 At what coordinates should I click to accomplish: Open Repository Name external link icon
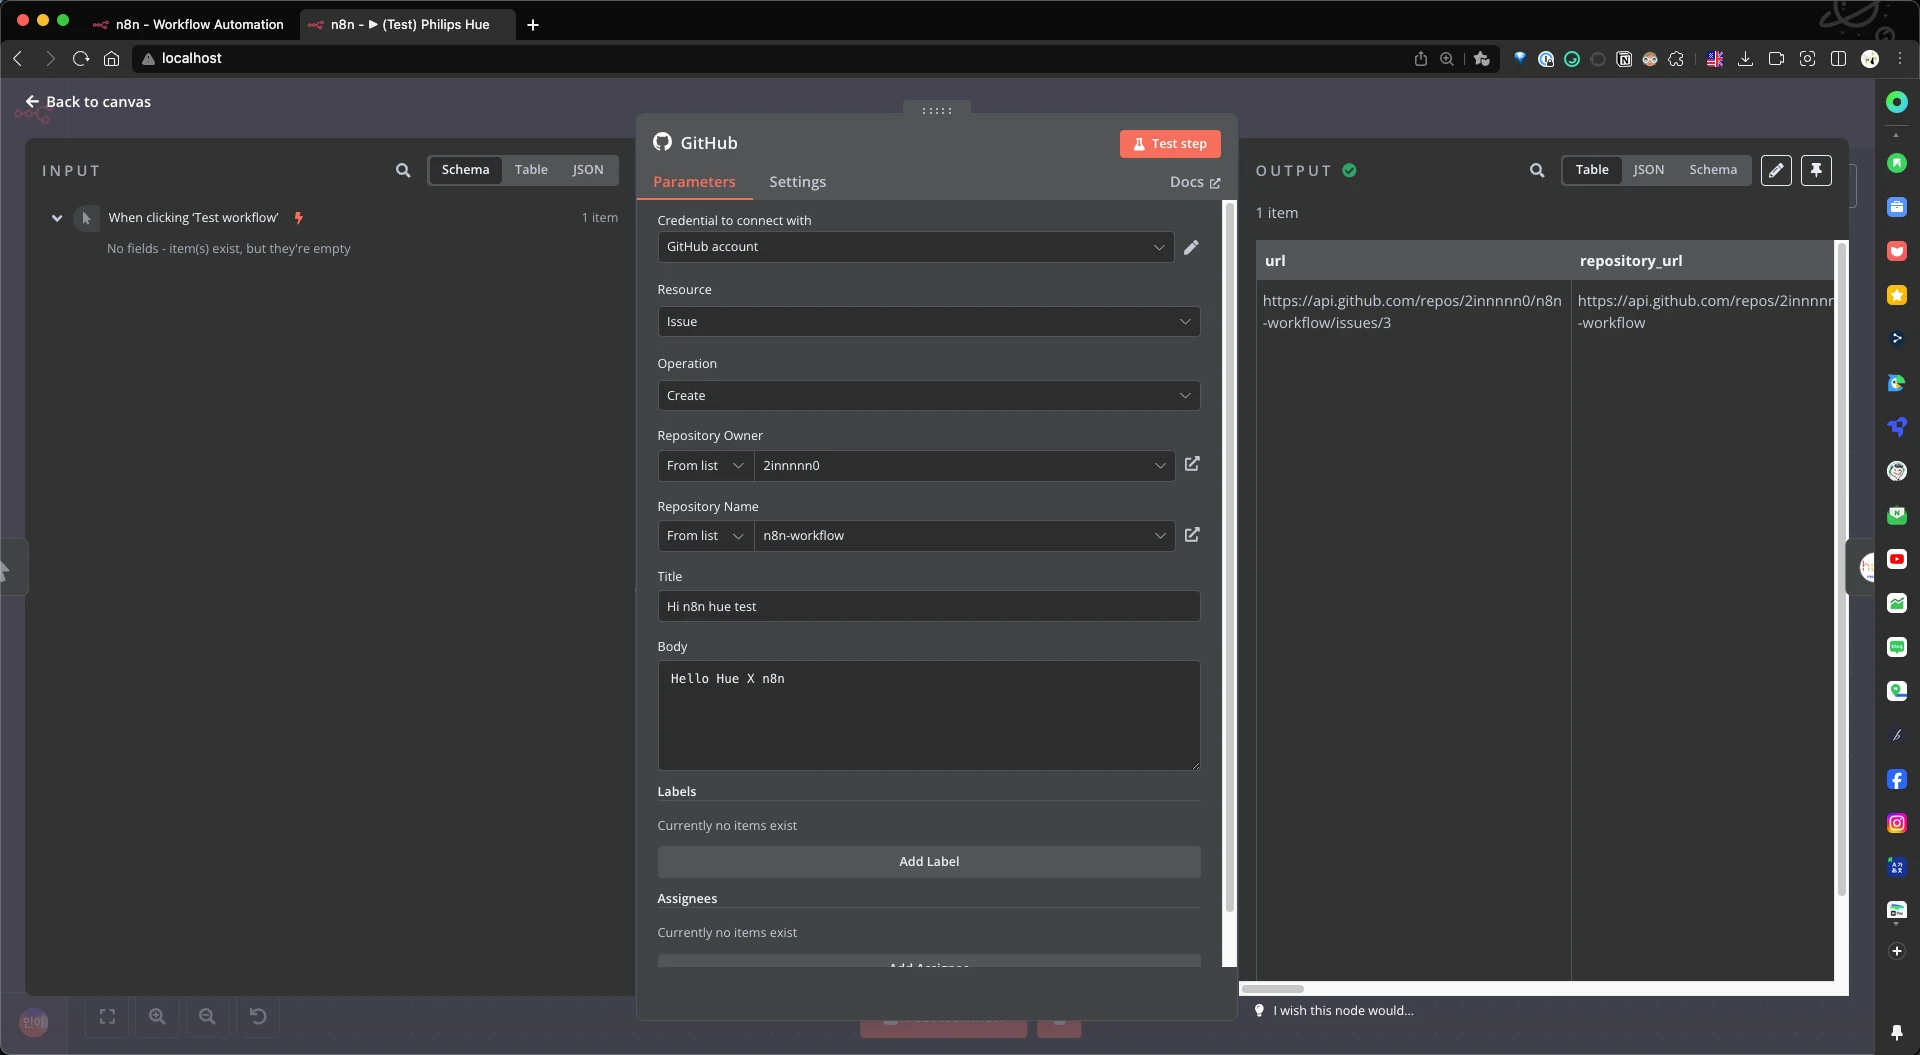[x=1192, y=535]
